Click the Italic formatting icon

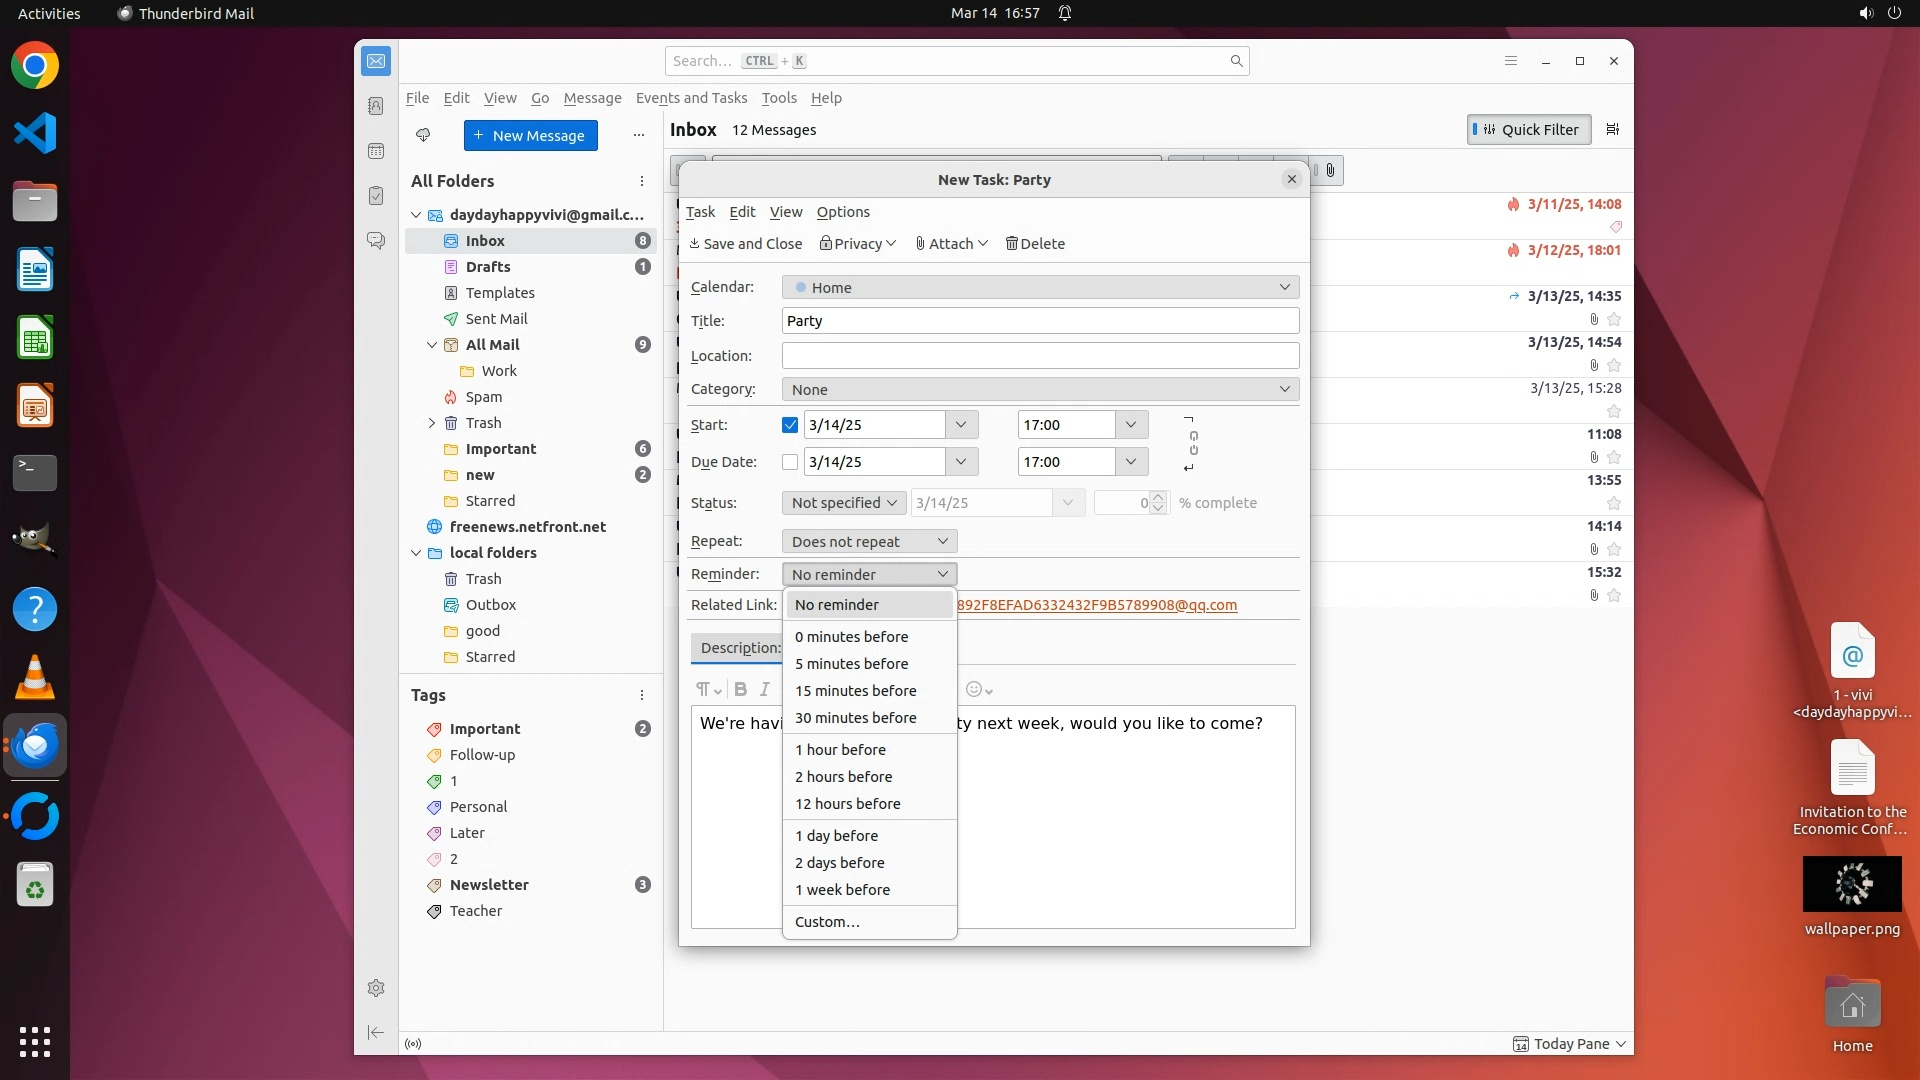(x=765, y=689)
